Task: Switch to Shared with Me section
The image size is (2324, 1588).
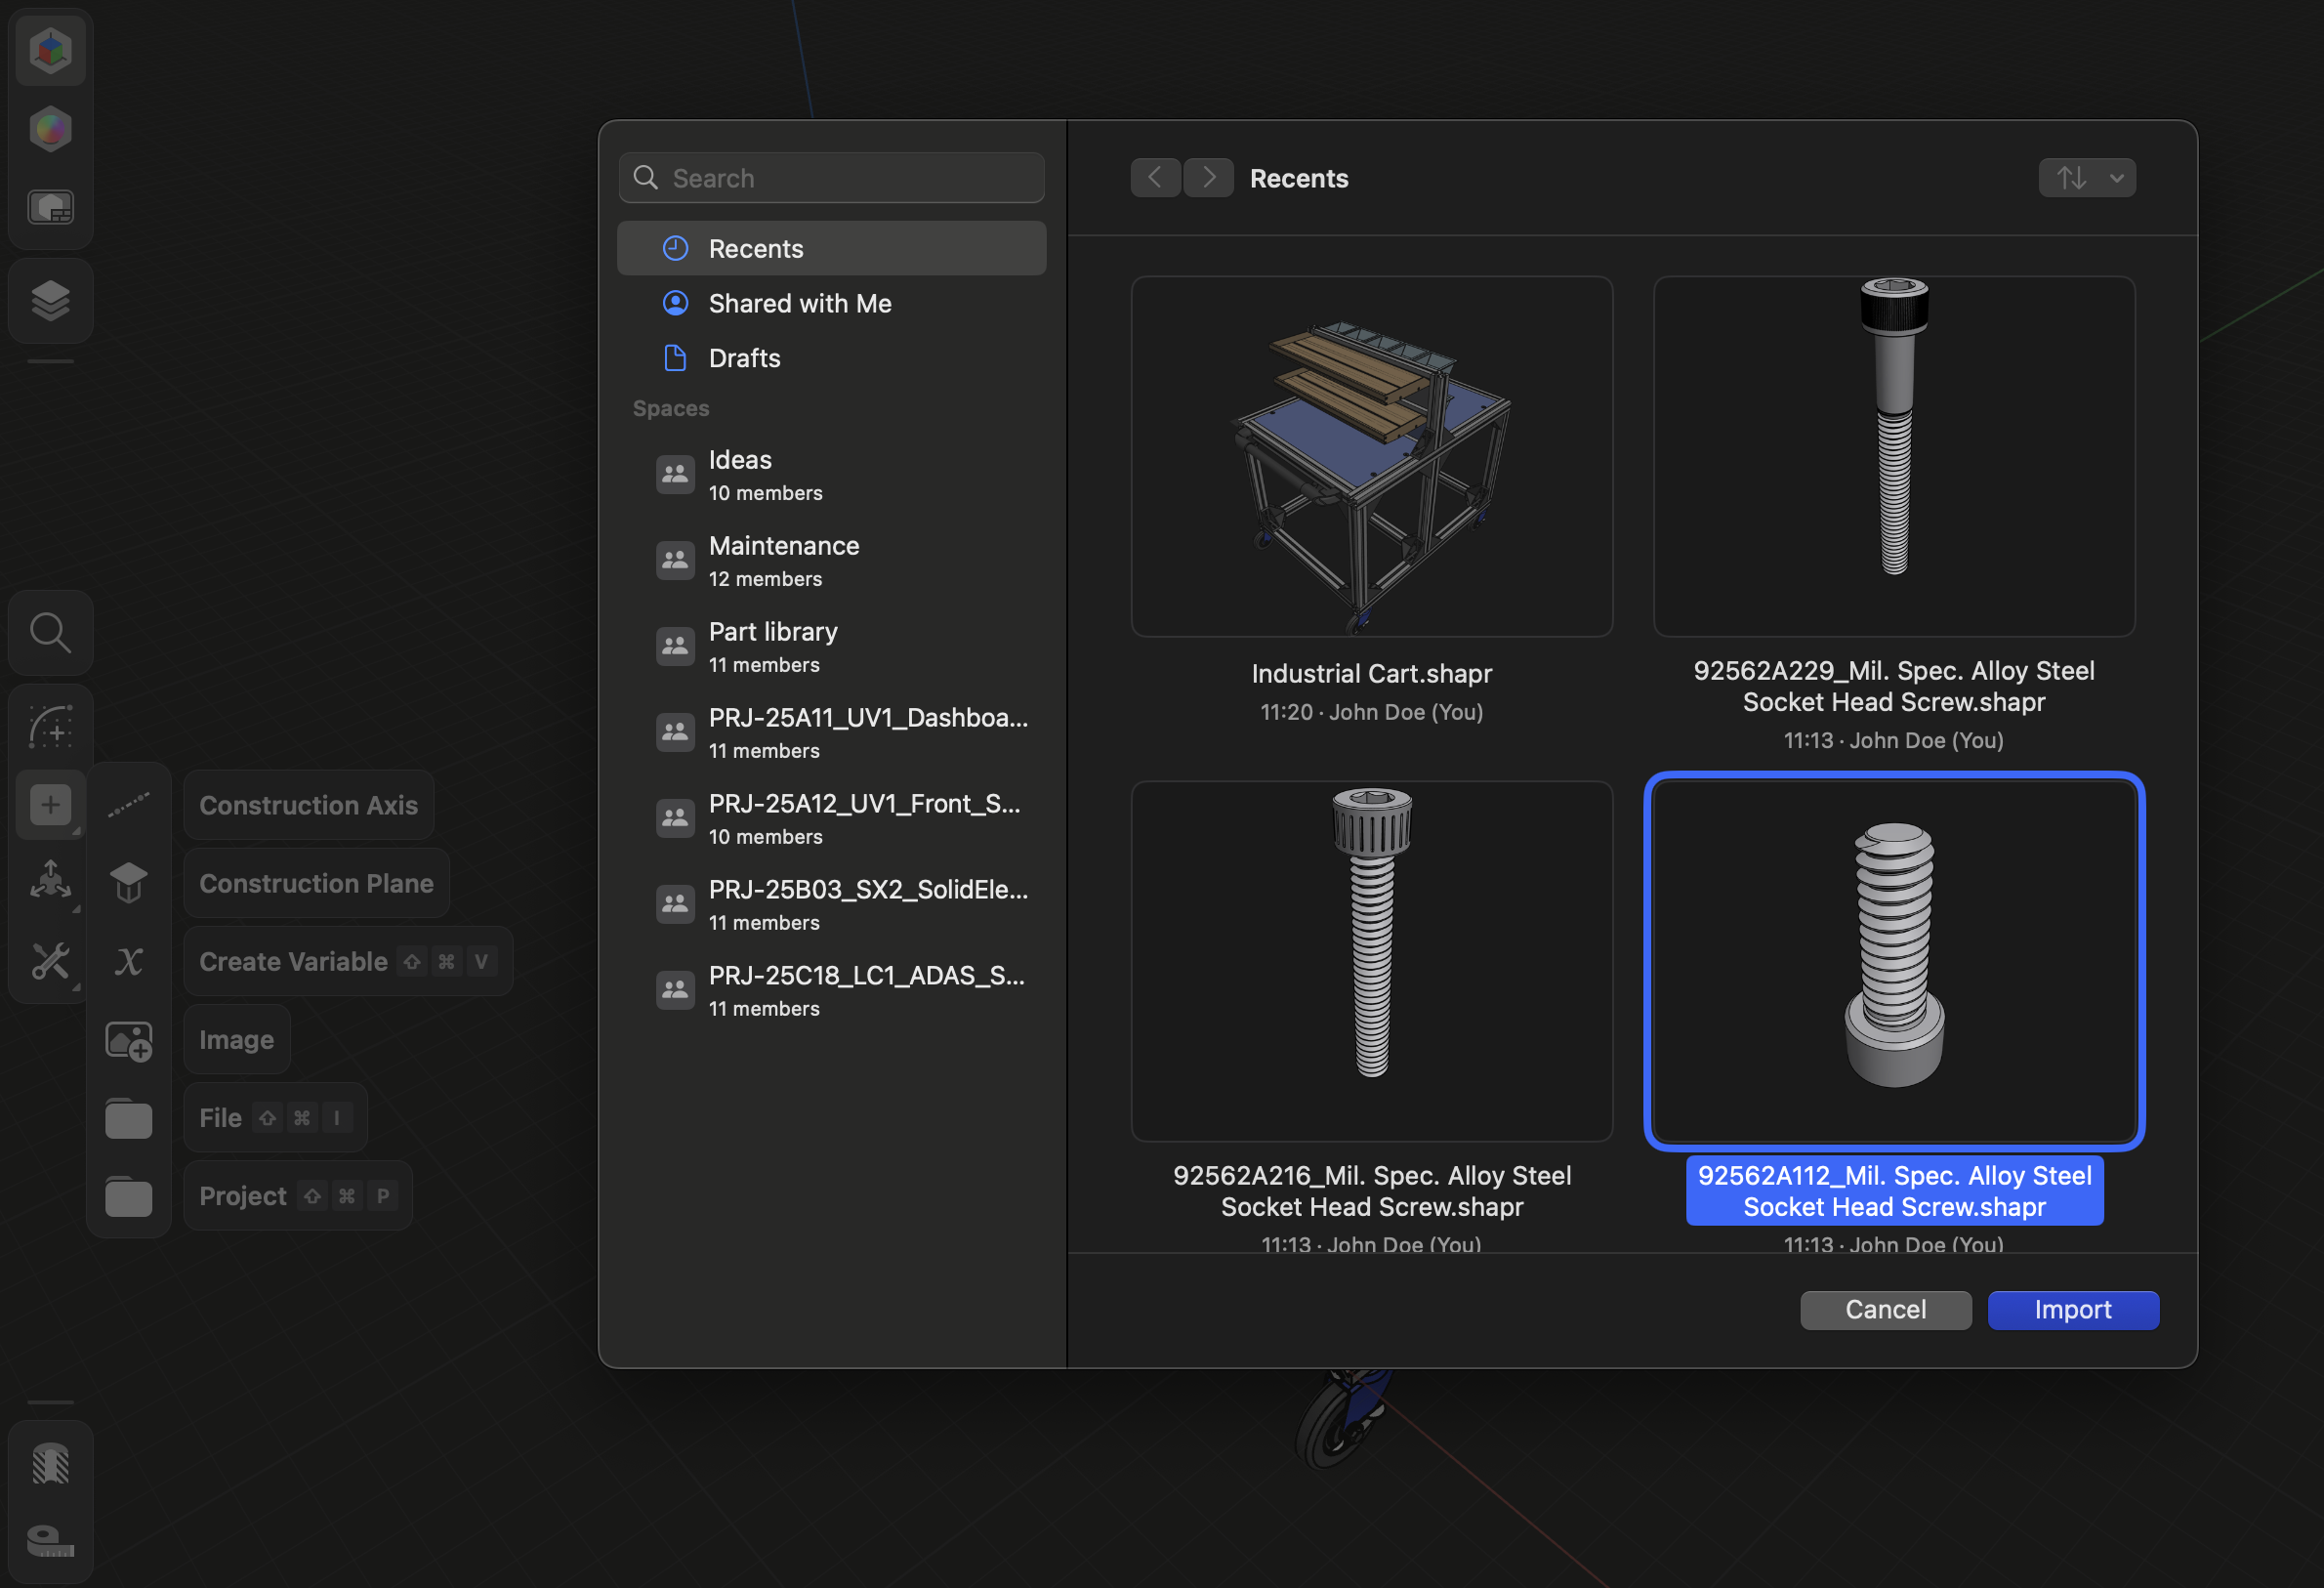Action: click(800, 303)
